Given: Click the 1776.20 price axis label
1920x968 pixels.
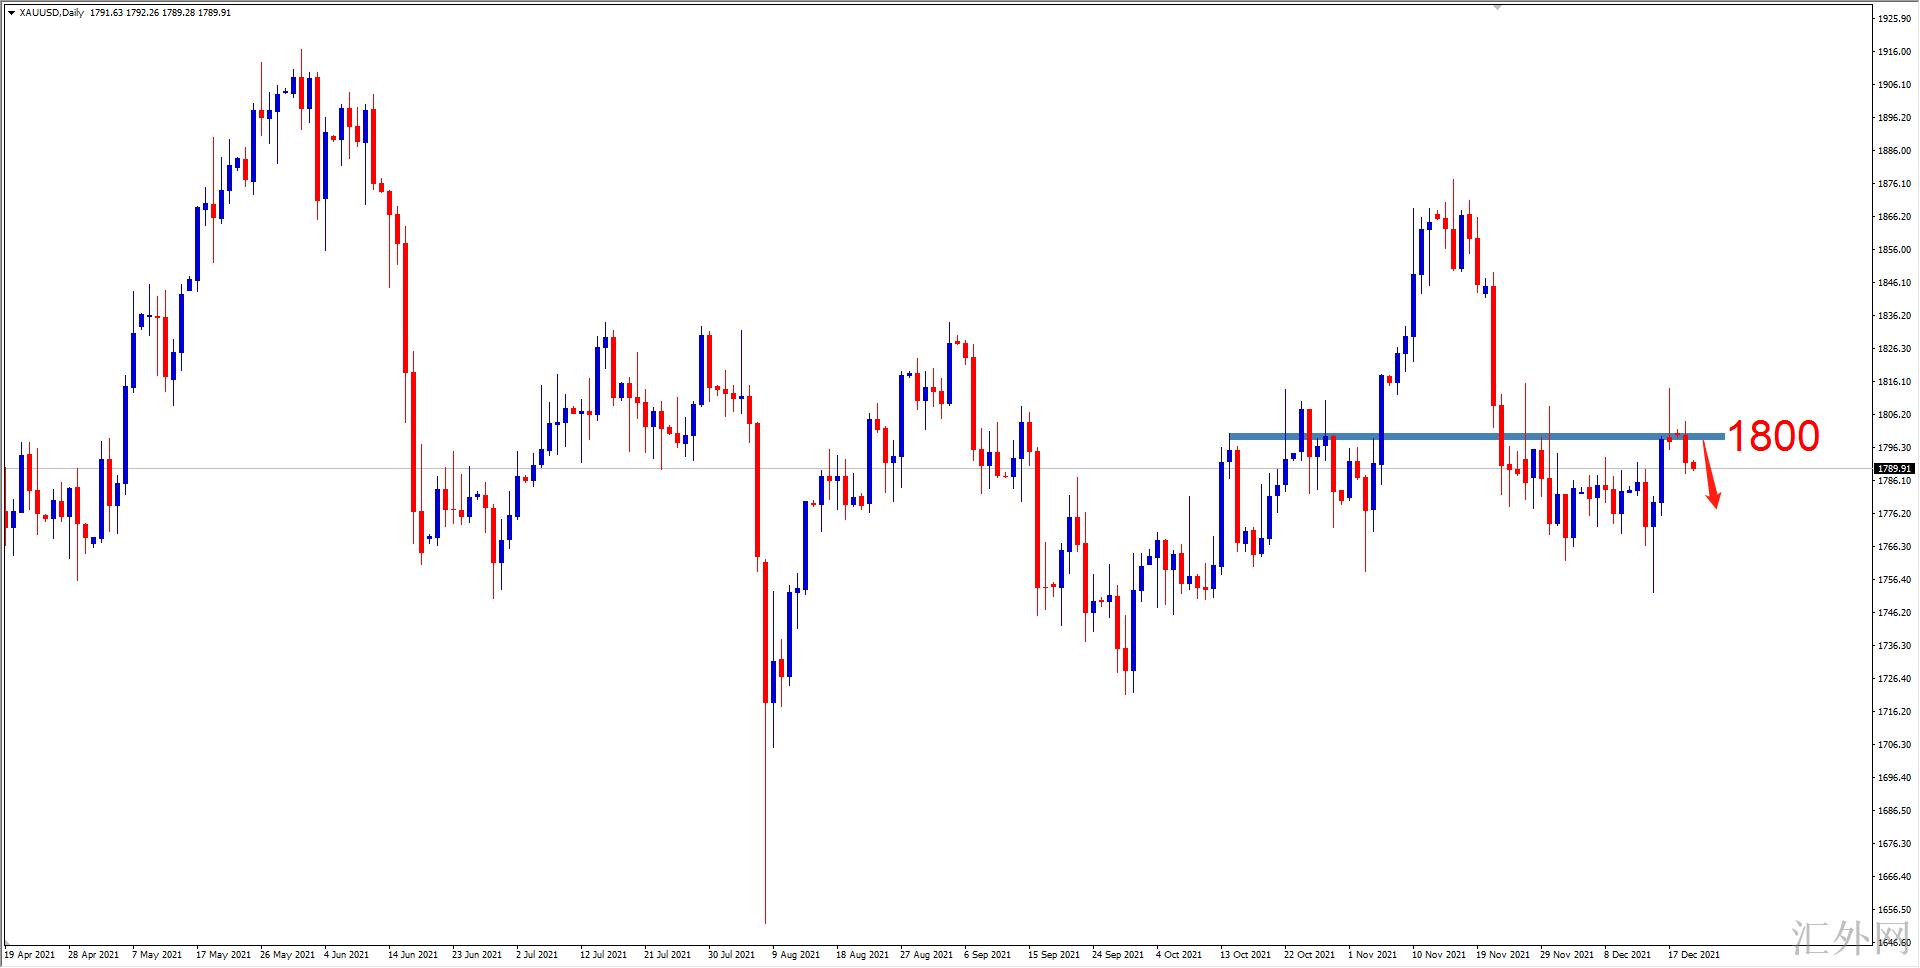Looking at the screenshot, I should click(x=1894, y=514).
